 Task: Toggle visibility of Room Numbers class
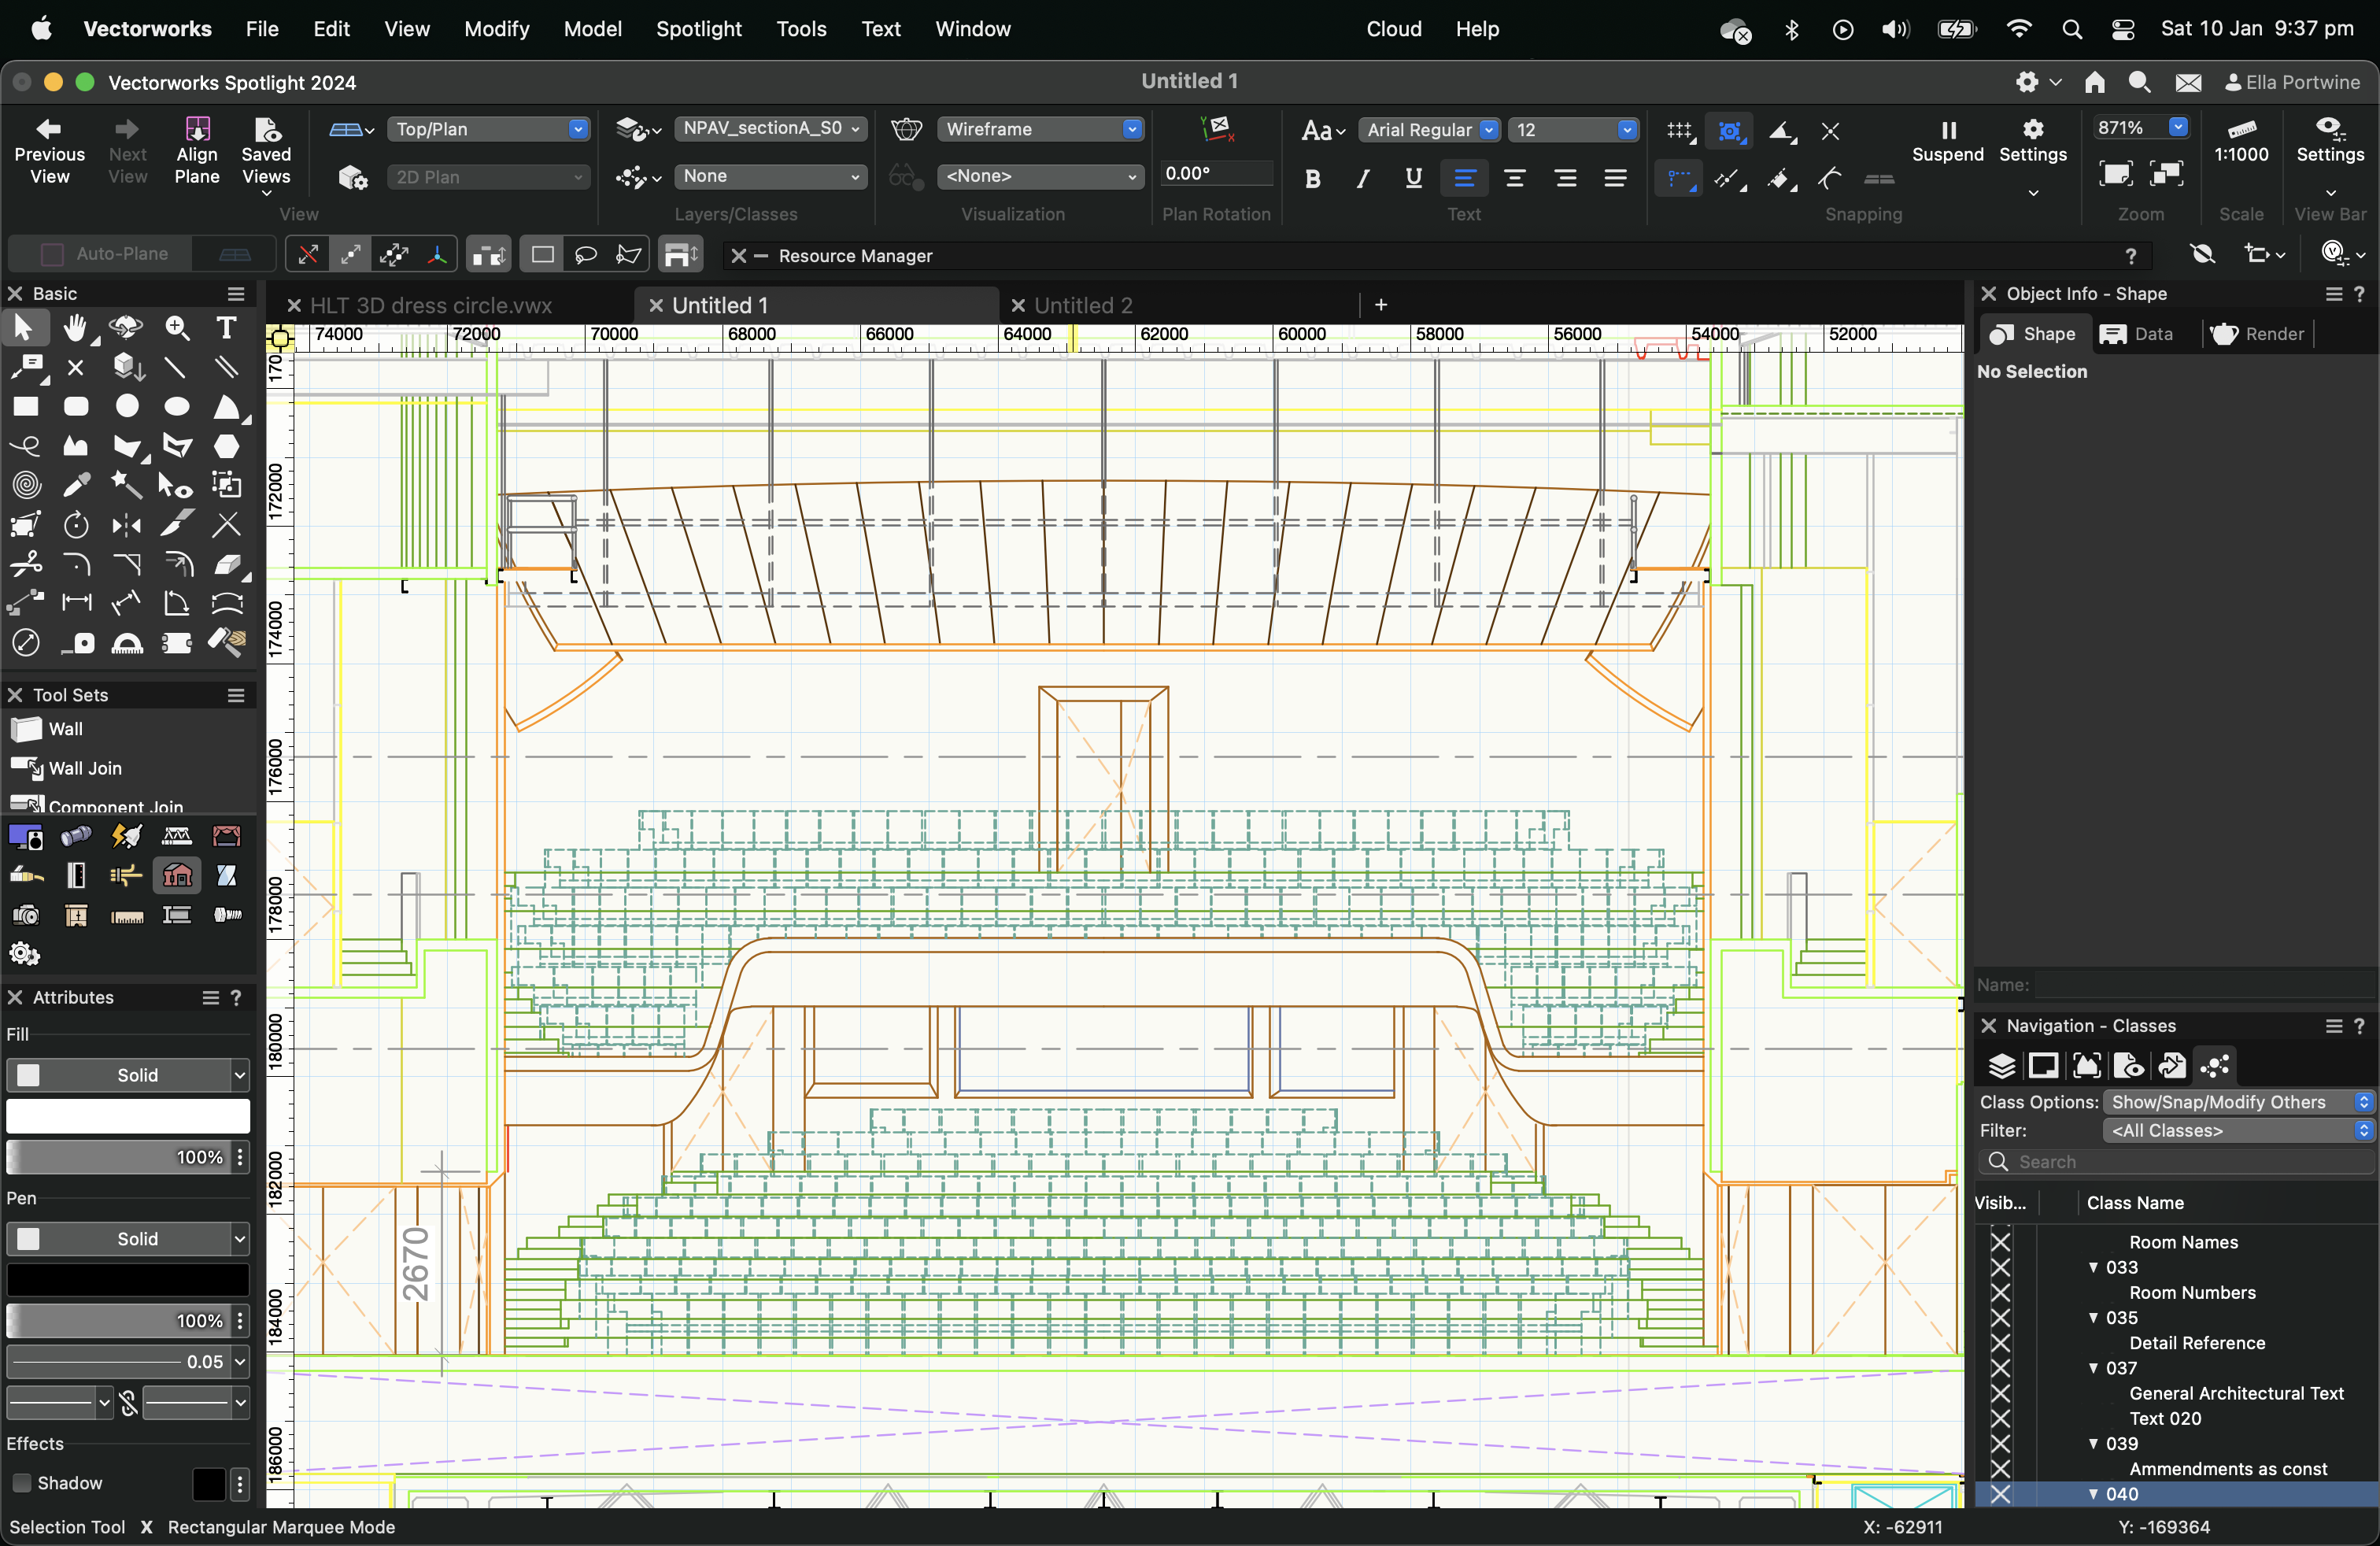[x=2000, y=1292]
